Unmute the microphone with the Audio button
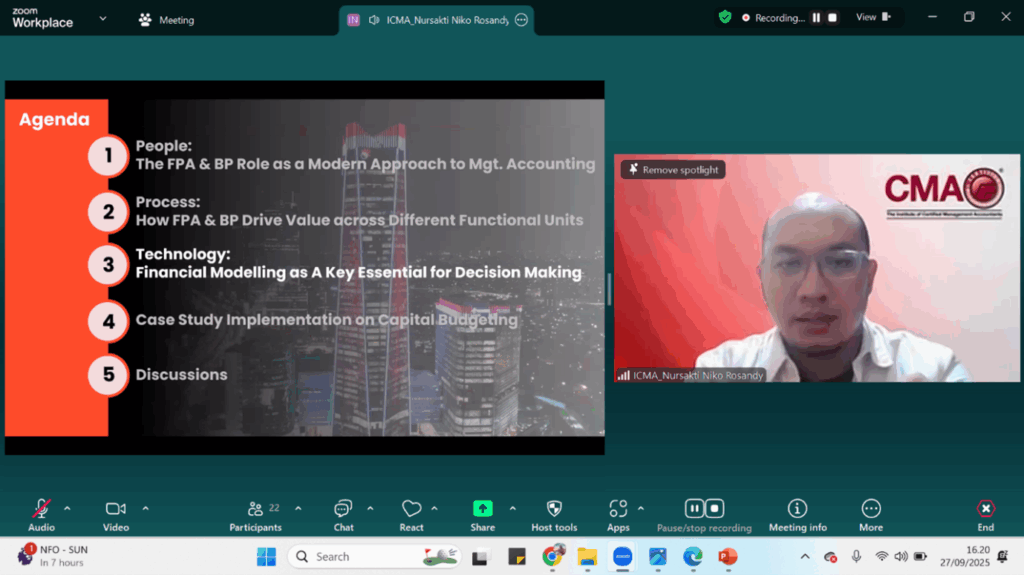The height and width of the screenshot is (575, 1024). click(x=41, y=509)
